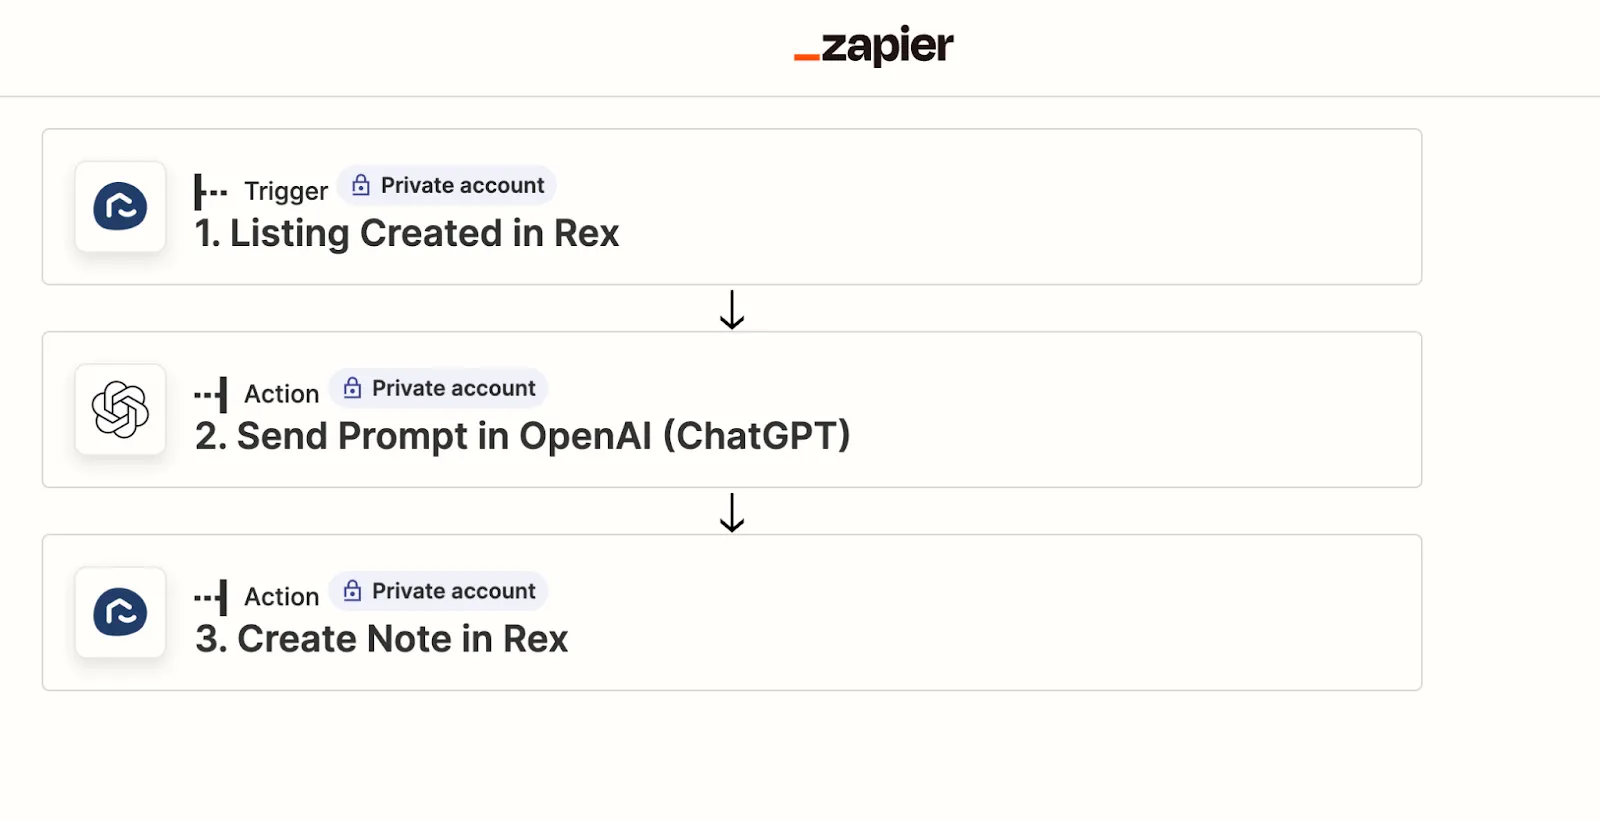The height and width of the screenshot is (821, 1600).
Task: Click the lock icon on step 2's badge
Action: click(x=351, y=387)
